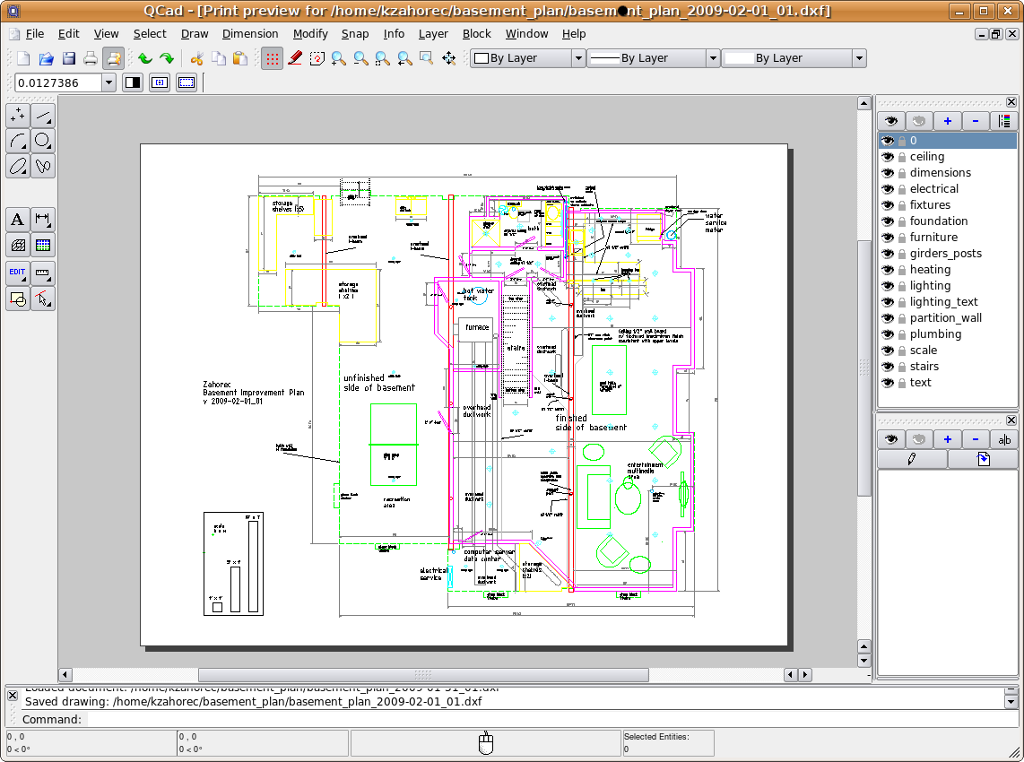The width and height of the screenshot is (1024, 762).
Task: Remove selected layer with the minus button
Action: pyautogui.click(x=975, y=120)
